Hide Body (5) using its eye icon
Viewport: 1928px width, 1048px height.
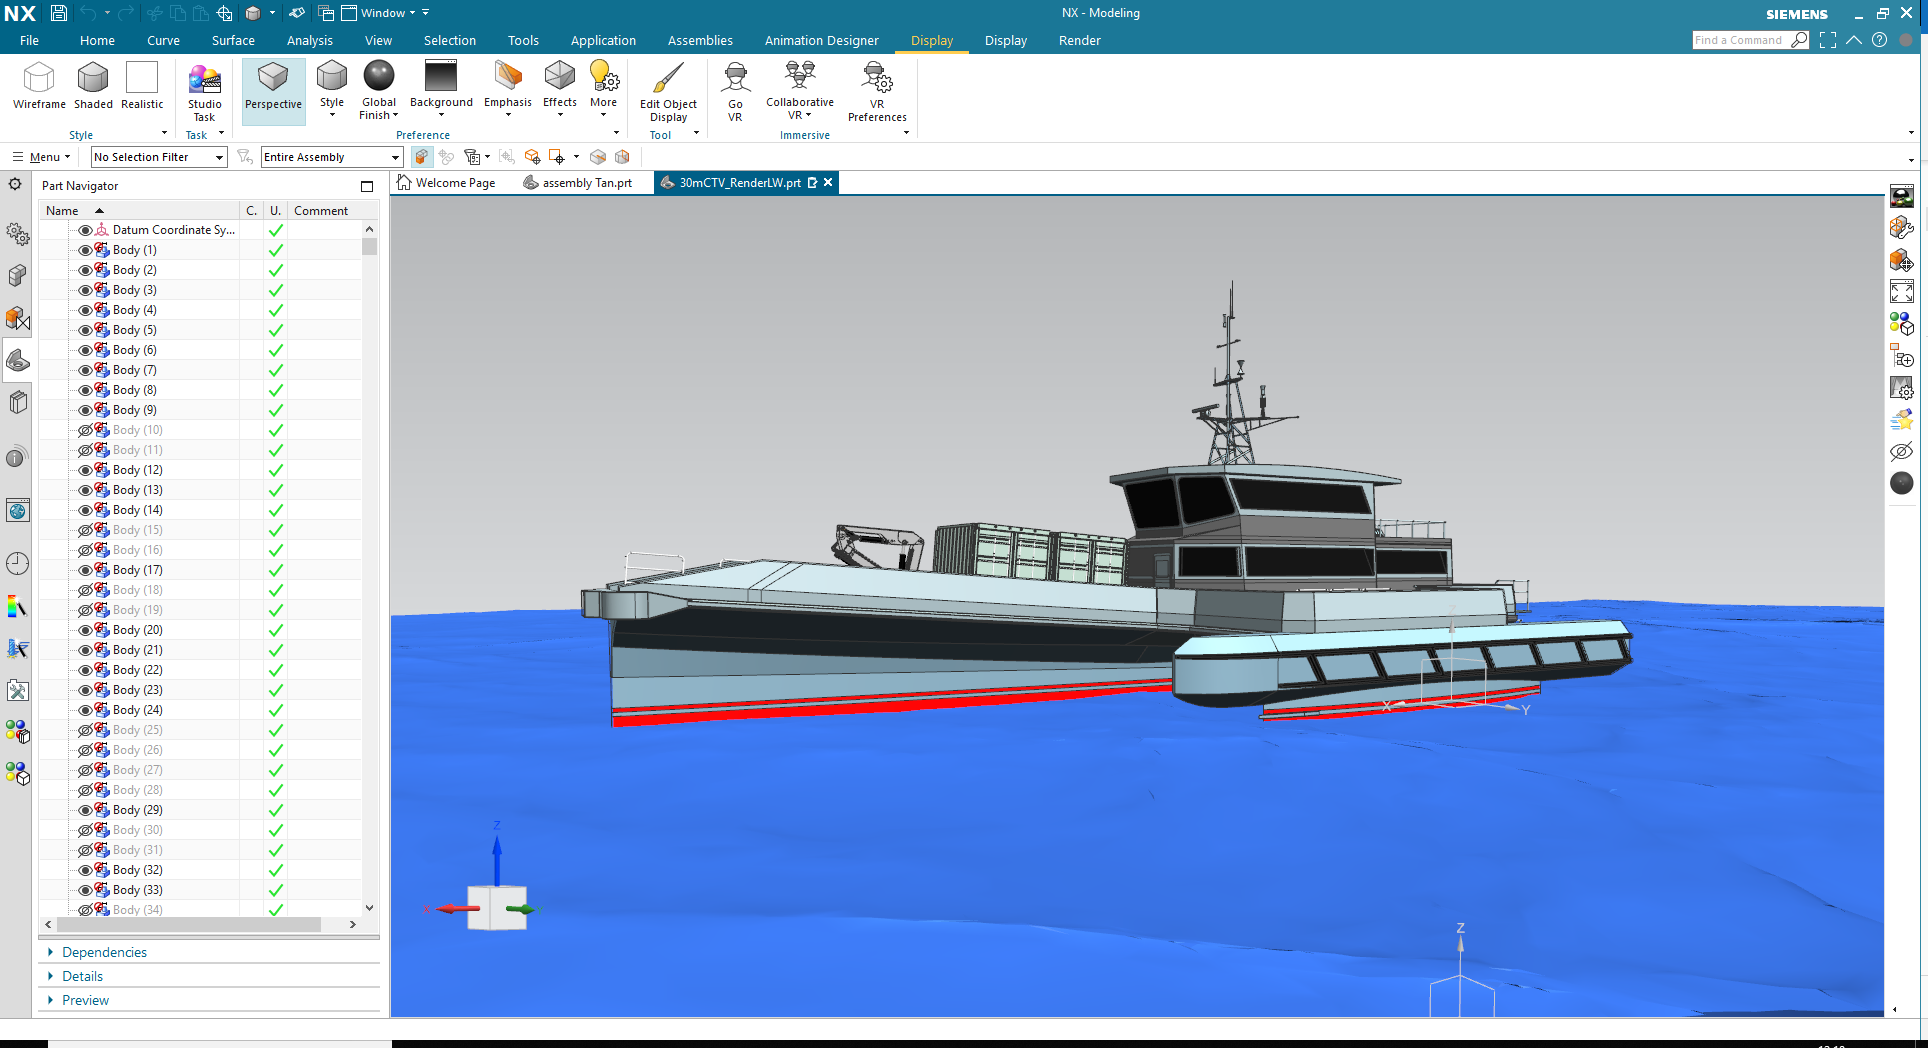pyautogui.click(x=85, y=330)
